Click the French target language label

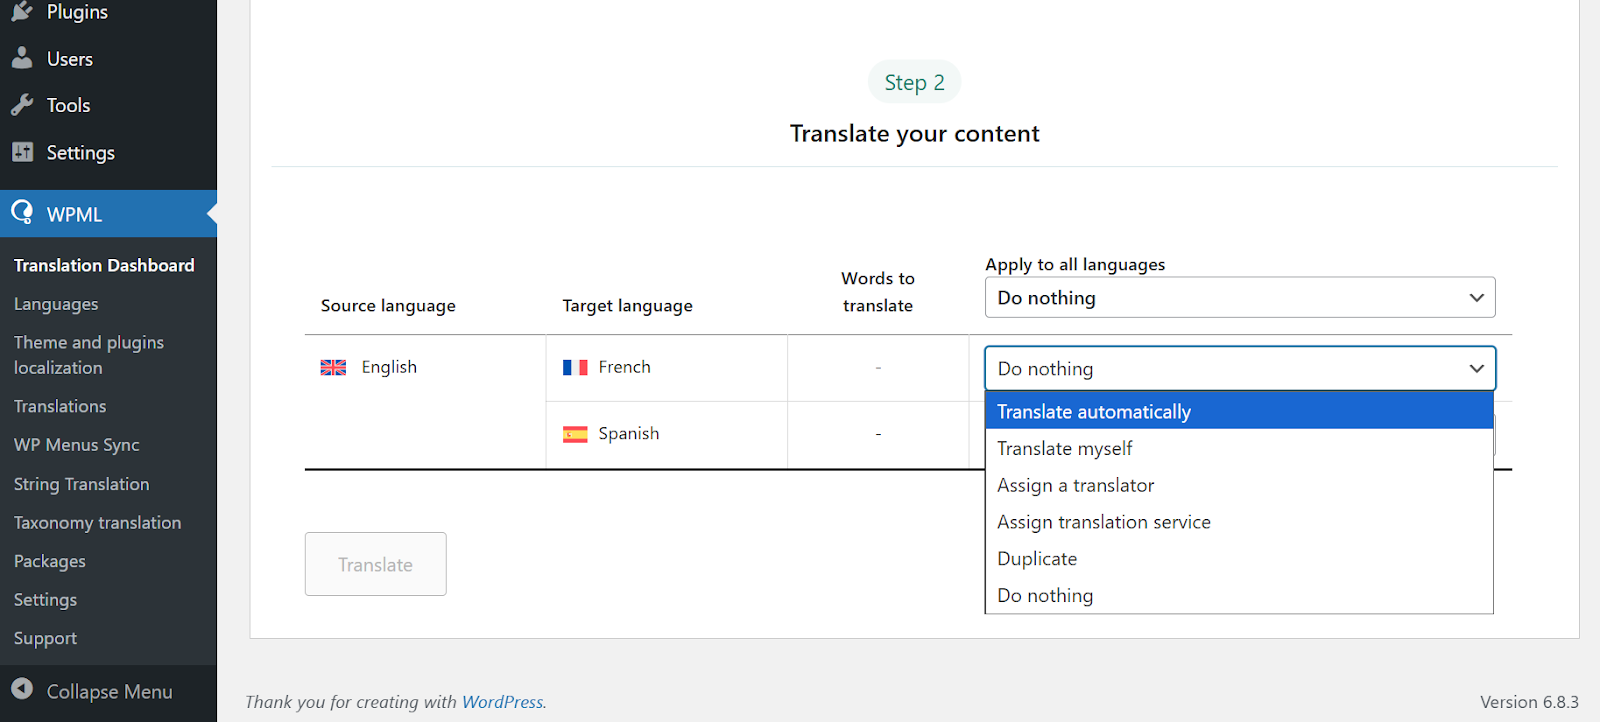[625, 367]
